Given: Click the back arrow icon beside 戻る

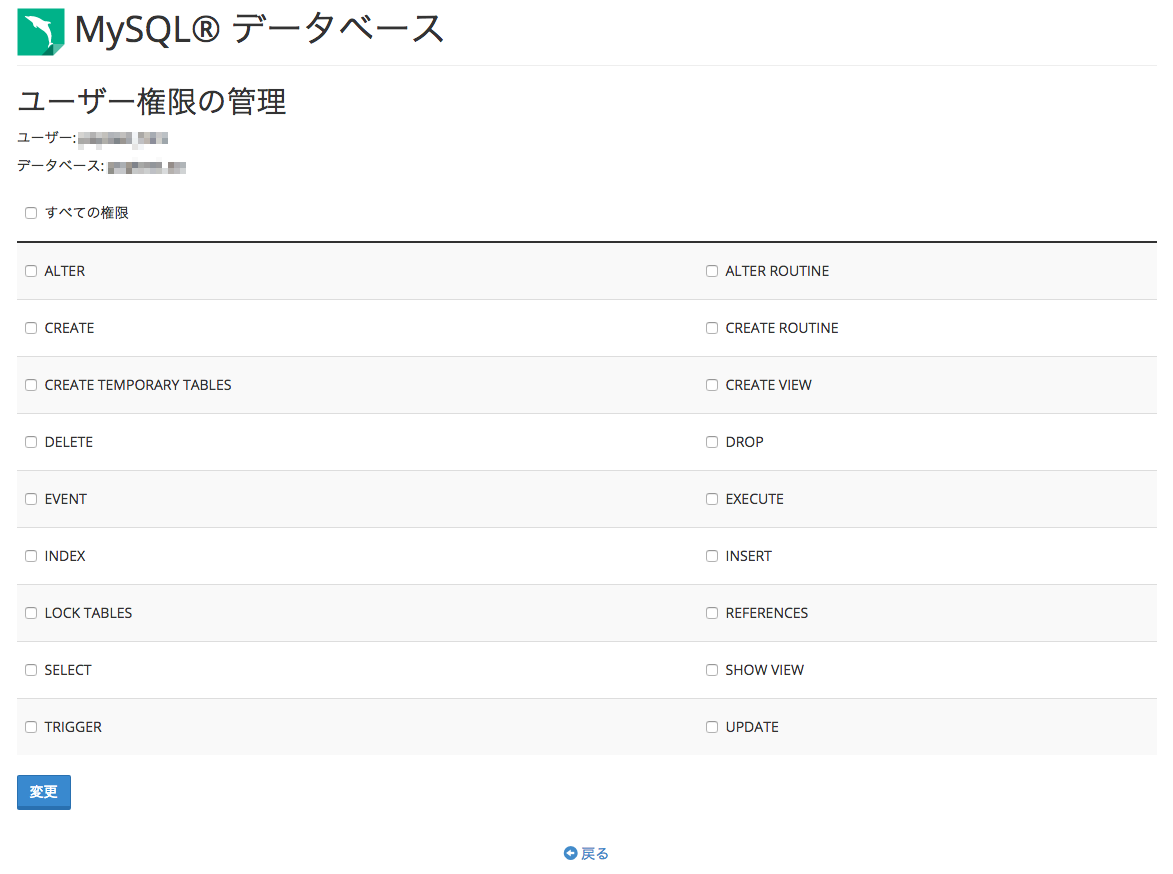Looking at the screenshot, I should 570,853.
